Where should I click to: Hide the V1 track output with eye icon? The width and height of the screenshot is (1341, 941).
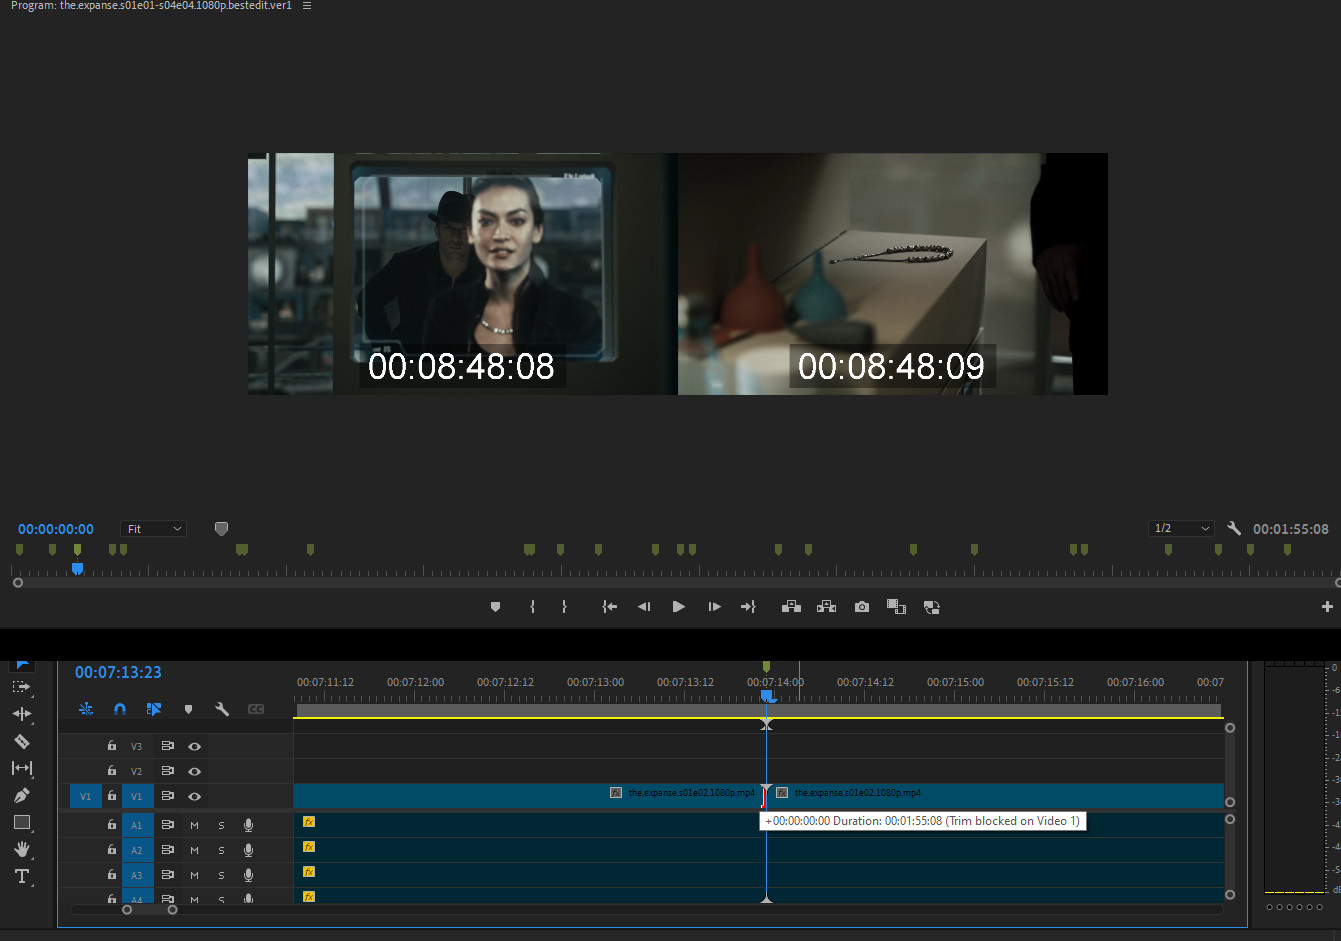(195, 797)
